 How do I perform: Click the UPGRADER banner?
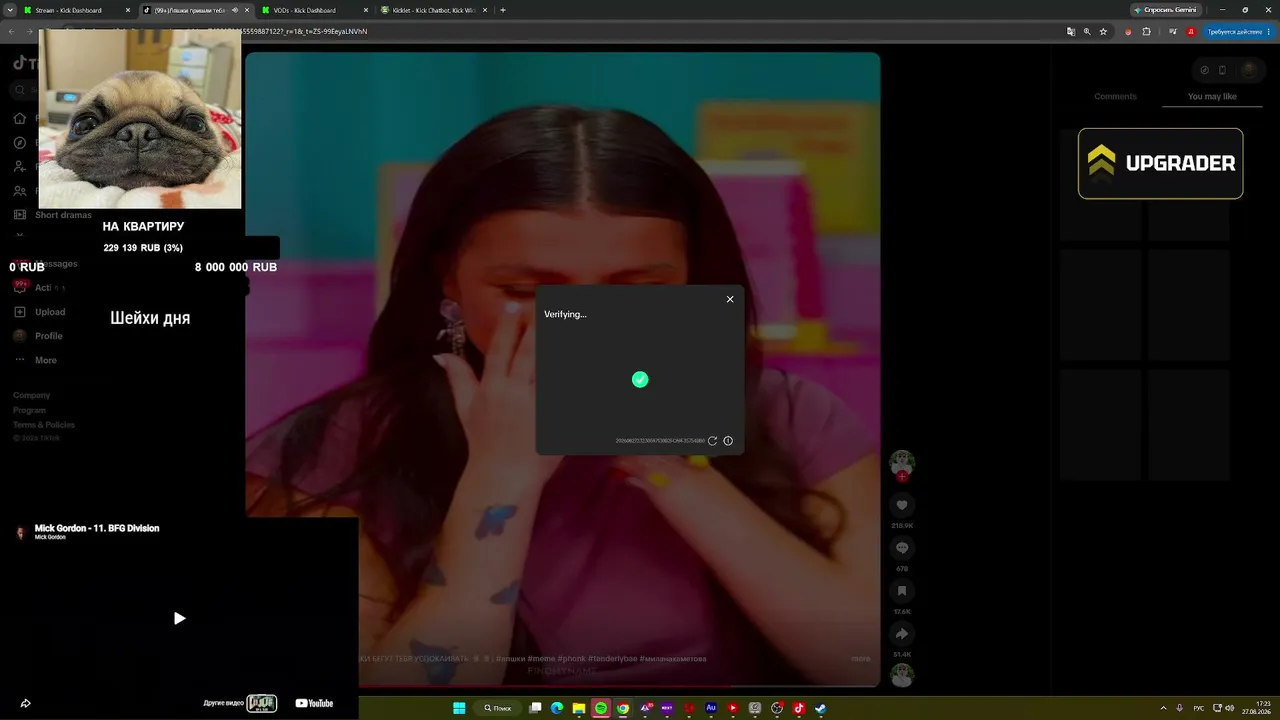[x=1160, y=163]
